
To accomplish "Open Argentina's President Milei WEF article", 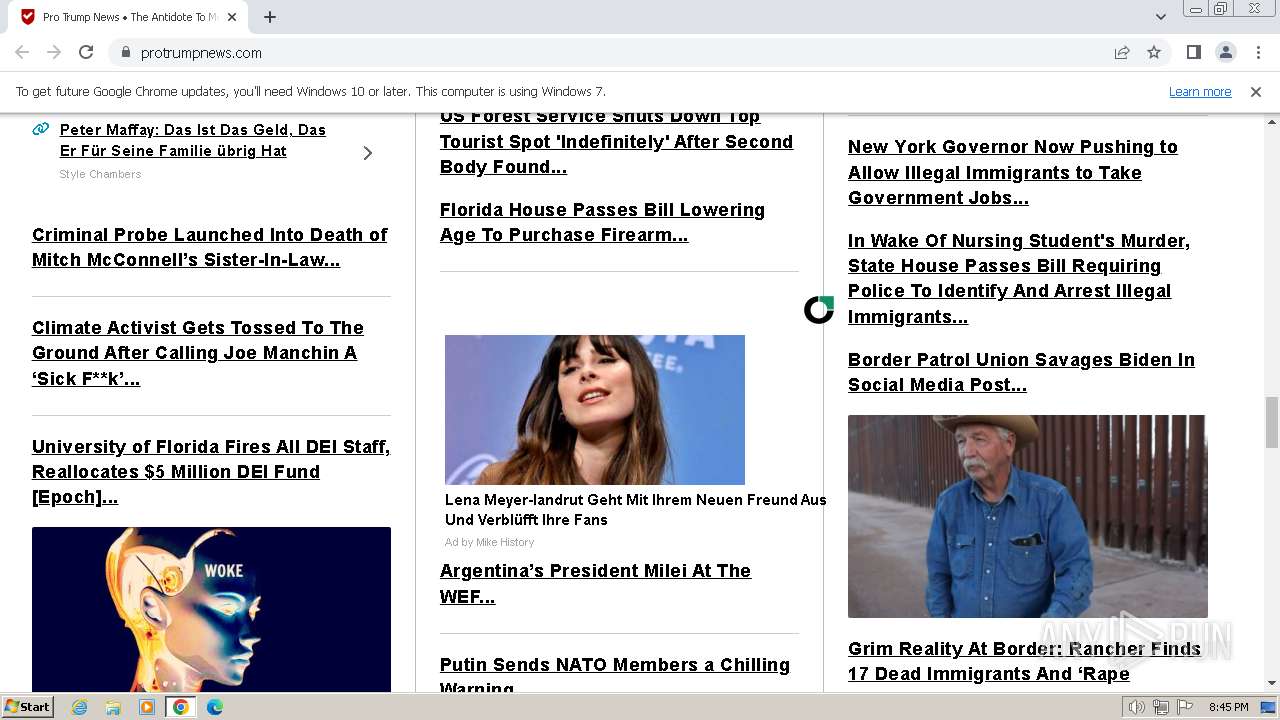I will (595, 584).
